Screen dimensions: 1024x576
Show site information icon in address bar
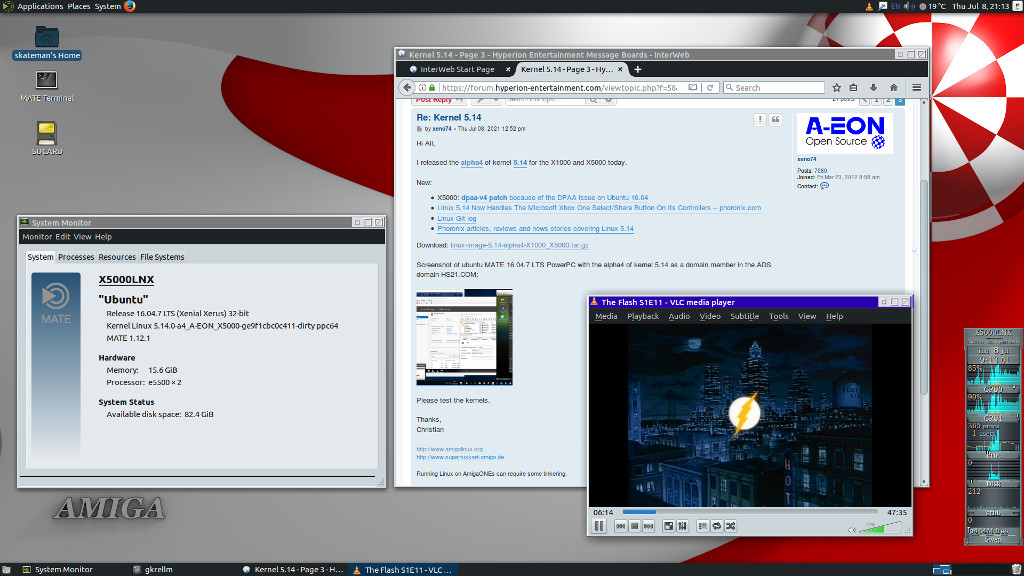click(x=422, y=88)
